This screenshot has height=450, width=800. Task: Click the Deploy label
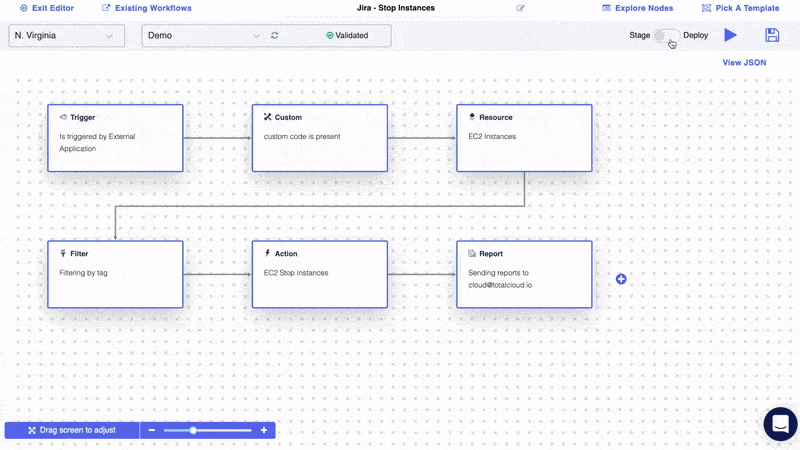click(x=695, y=35)
